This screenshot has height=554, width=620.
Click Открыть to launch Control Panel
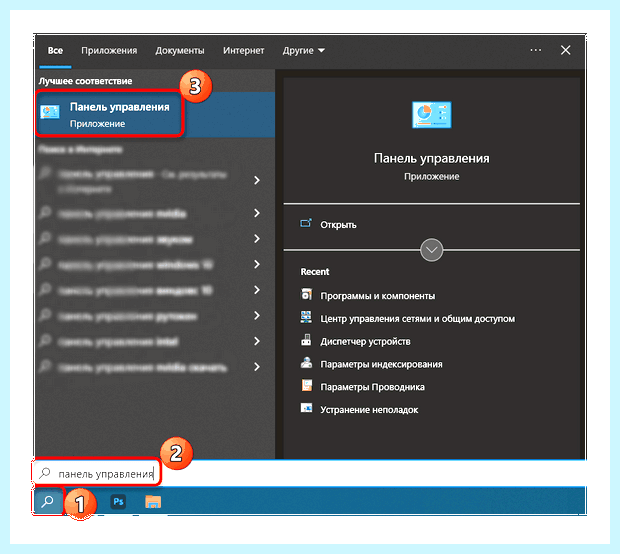(338, 225)
